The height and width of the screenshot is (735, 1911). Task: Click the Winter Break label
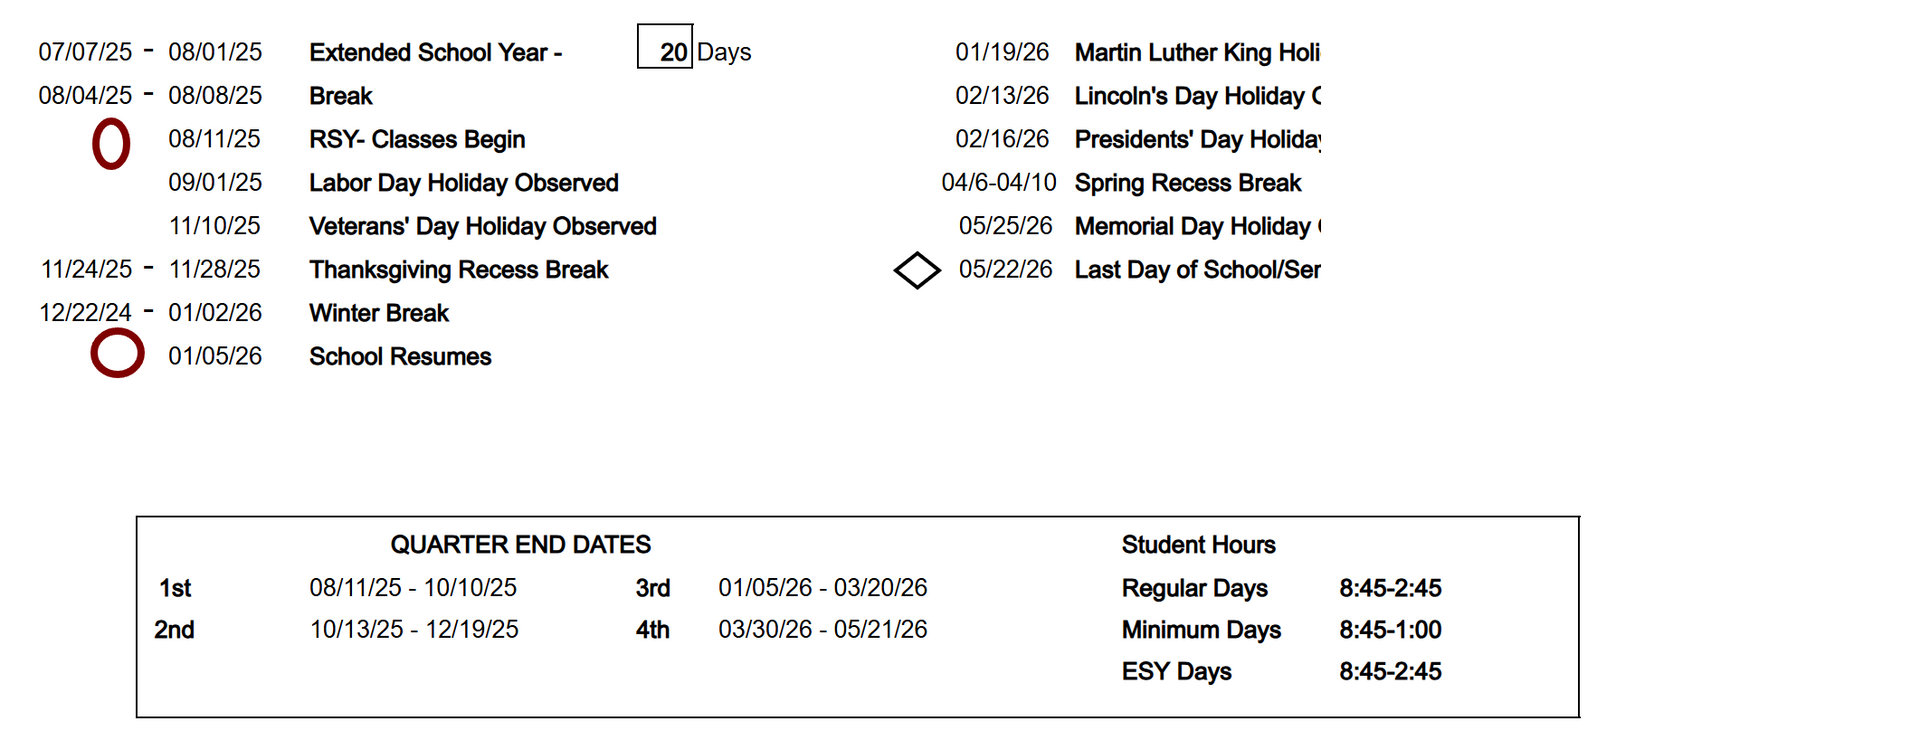379,313
